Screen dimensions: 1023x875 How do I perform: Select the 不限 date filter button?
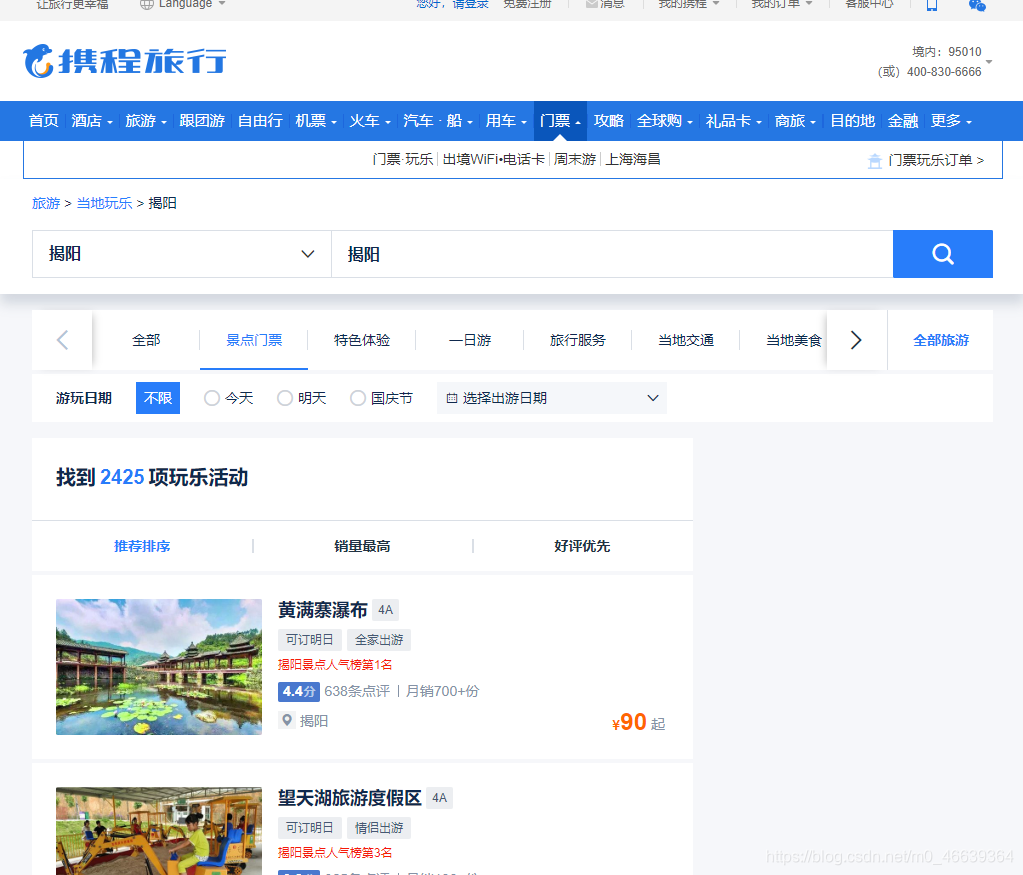pyautogui.click(x=158, y=398)
